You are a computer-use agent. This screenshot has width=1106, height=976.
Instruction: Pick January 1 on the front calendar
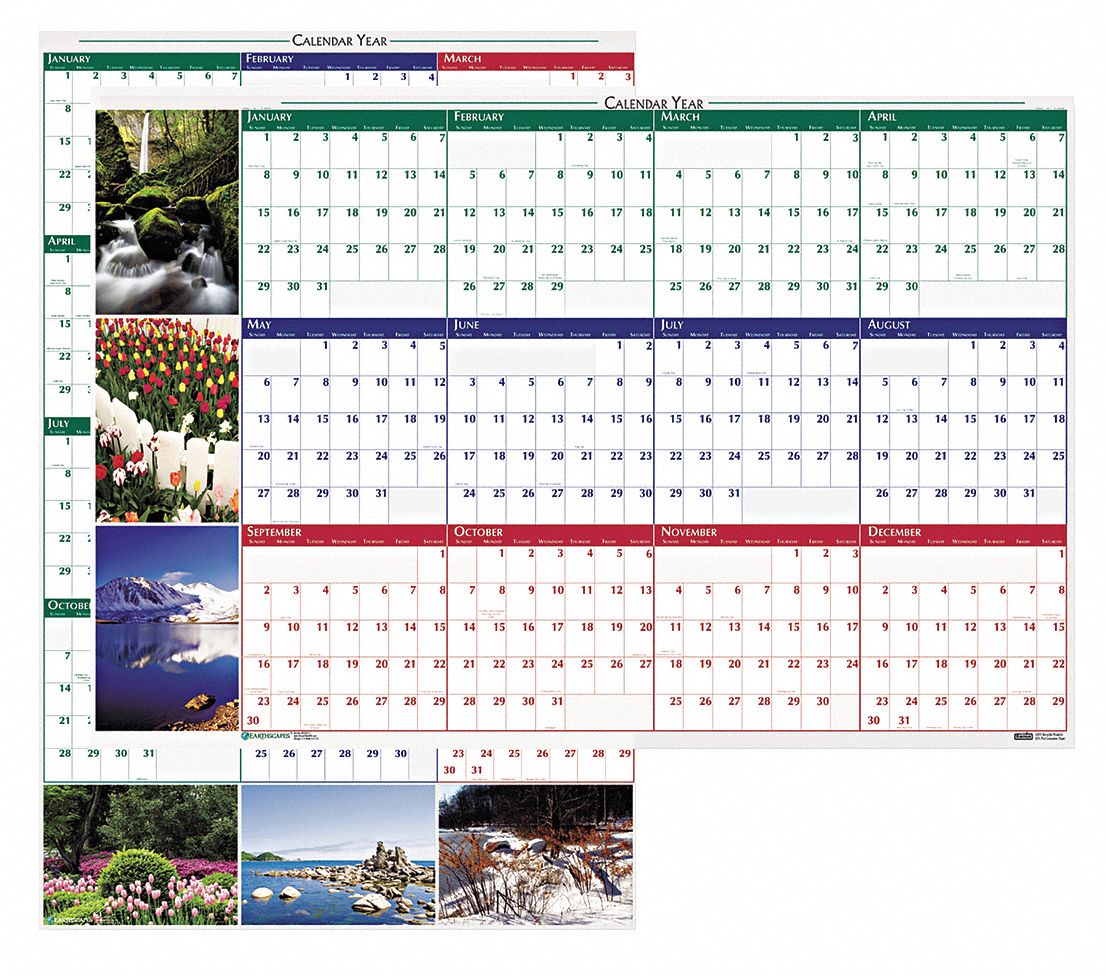pos(257,148)
